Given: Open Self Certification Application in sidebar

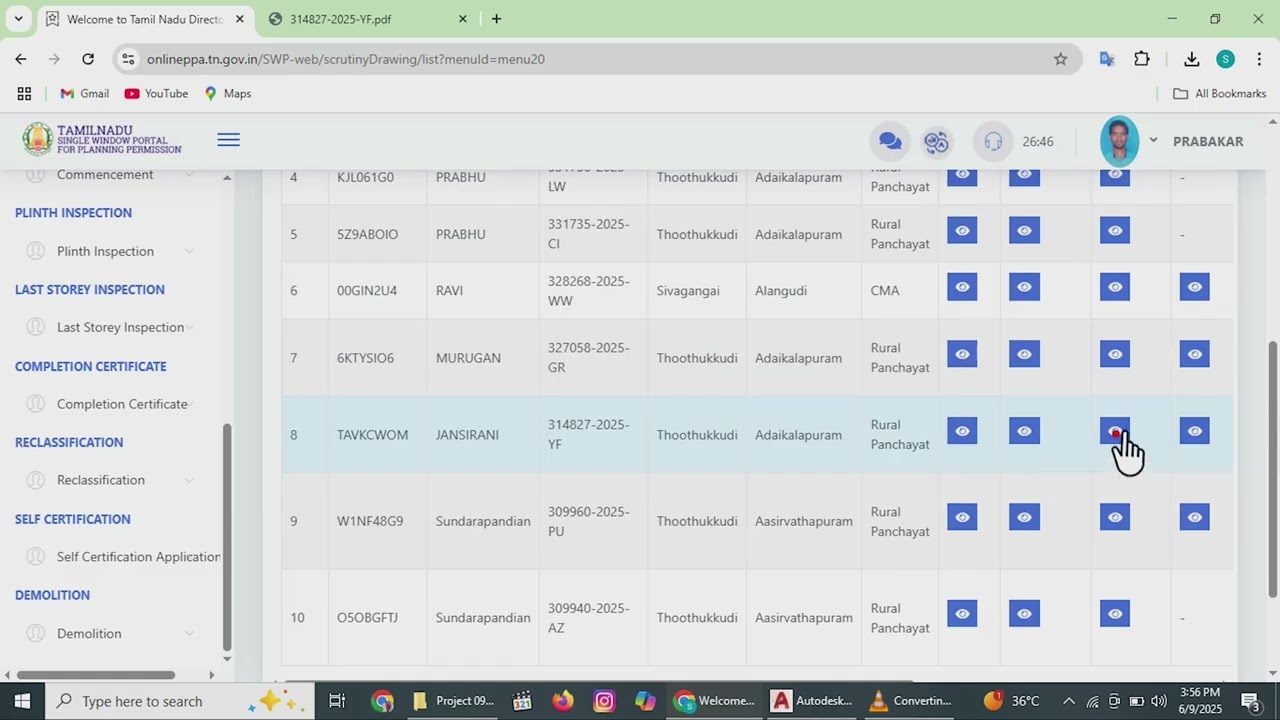Looking at the screenshot, I should coord(122,557).
